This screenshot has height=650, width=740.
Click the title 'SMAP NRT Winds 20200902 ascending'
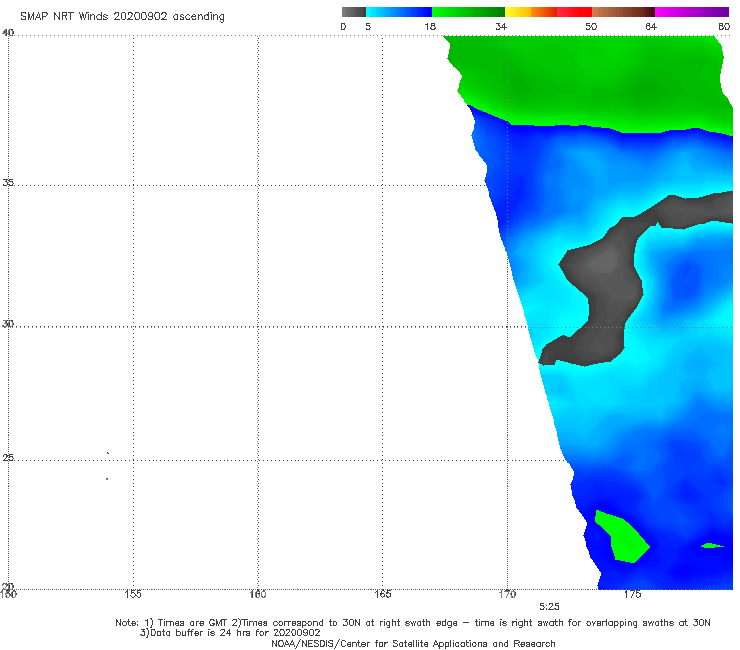[122, 16]
